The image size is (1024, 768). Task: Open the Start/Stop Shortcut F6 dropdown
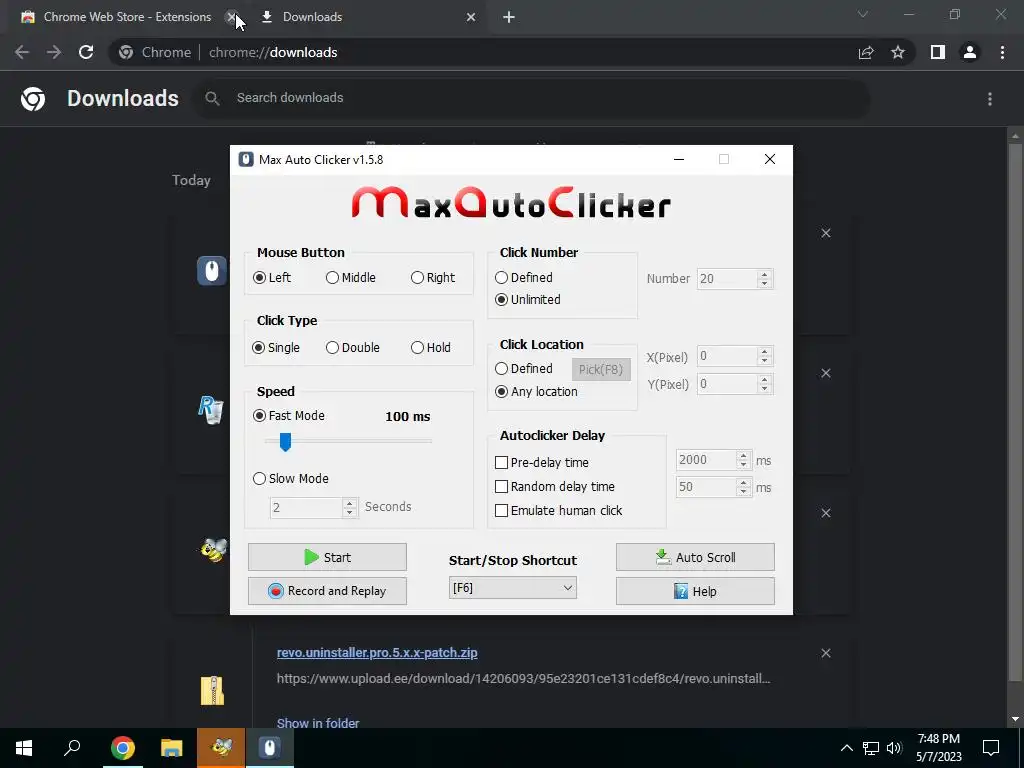tap(513, 588)
